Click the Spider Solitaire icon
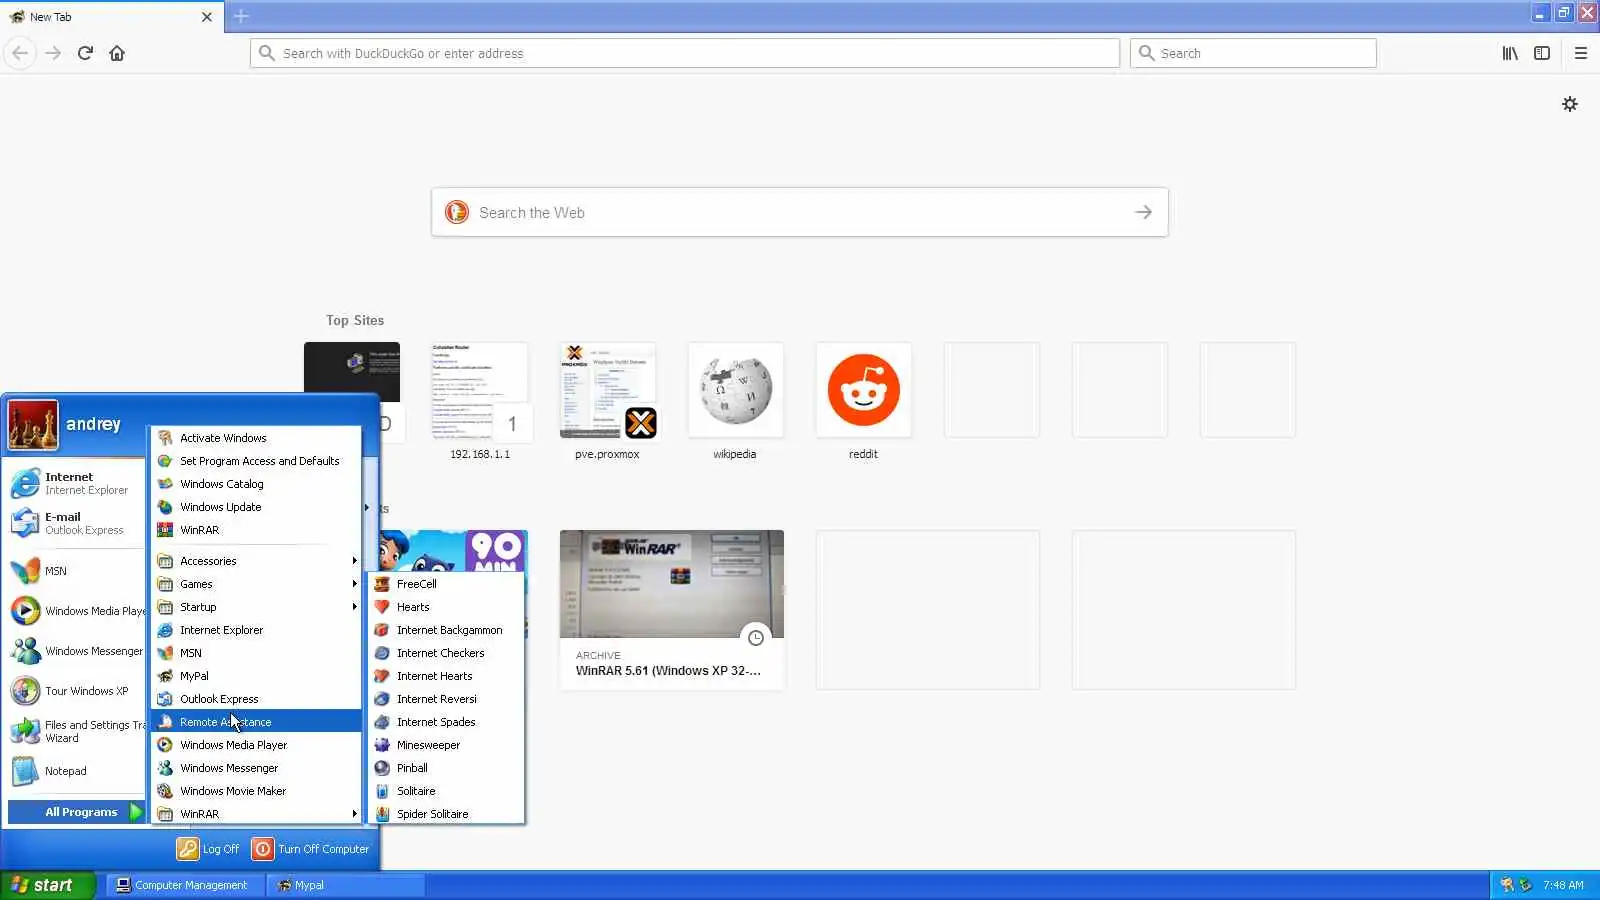 381,814
